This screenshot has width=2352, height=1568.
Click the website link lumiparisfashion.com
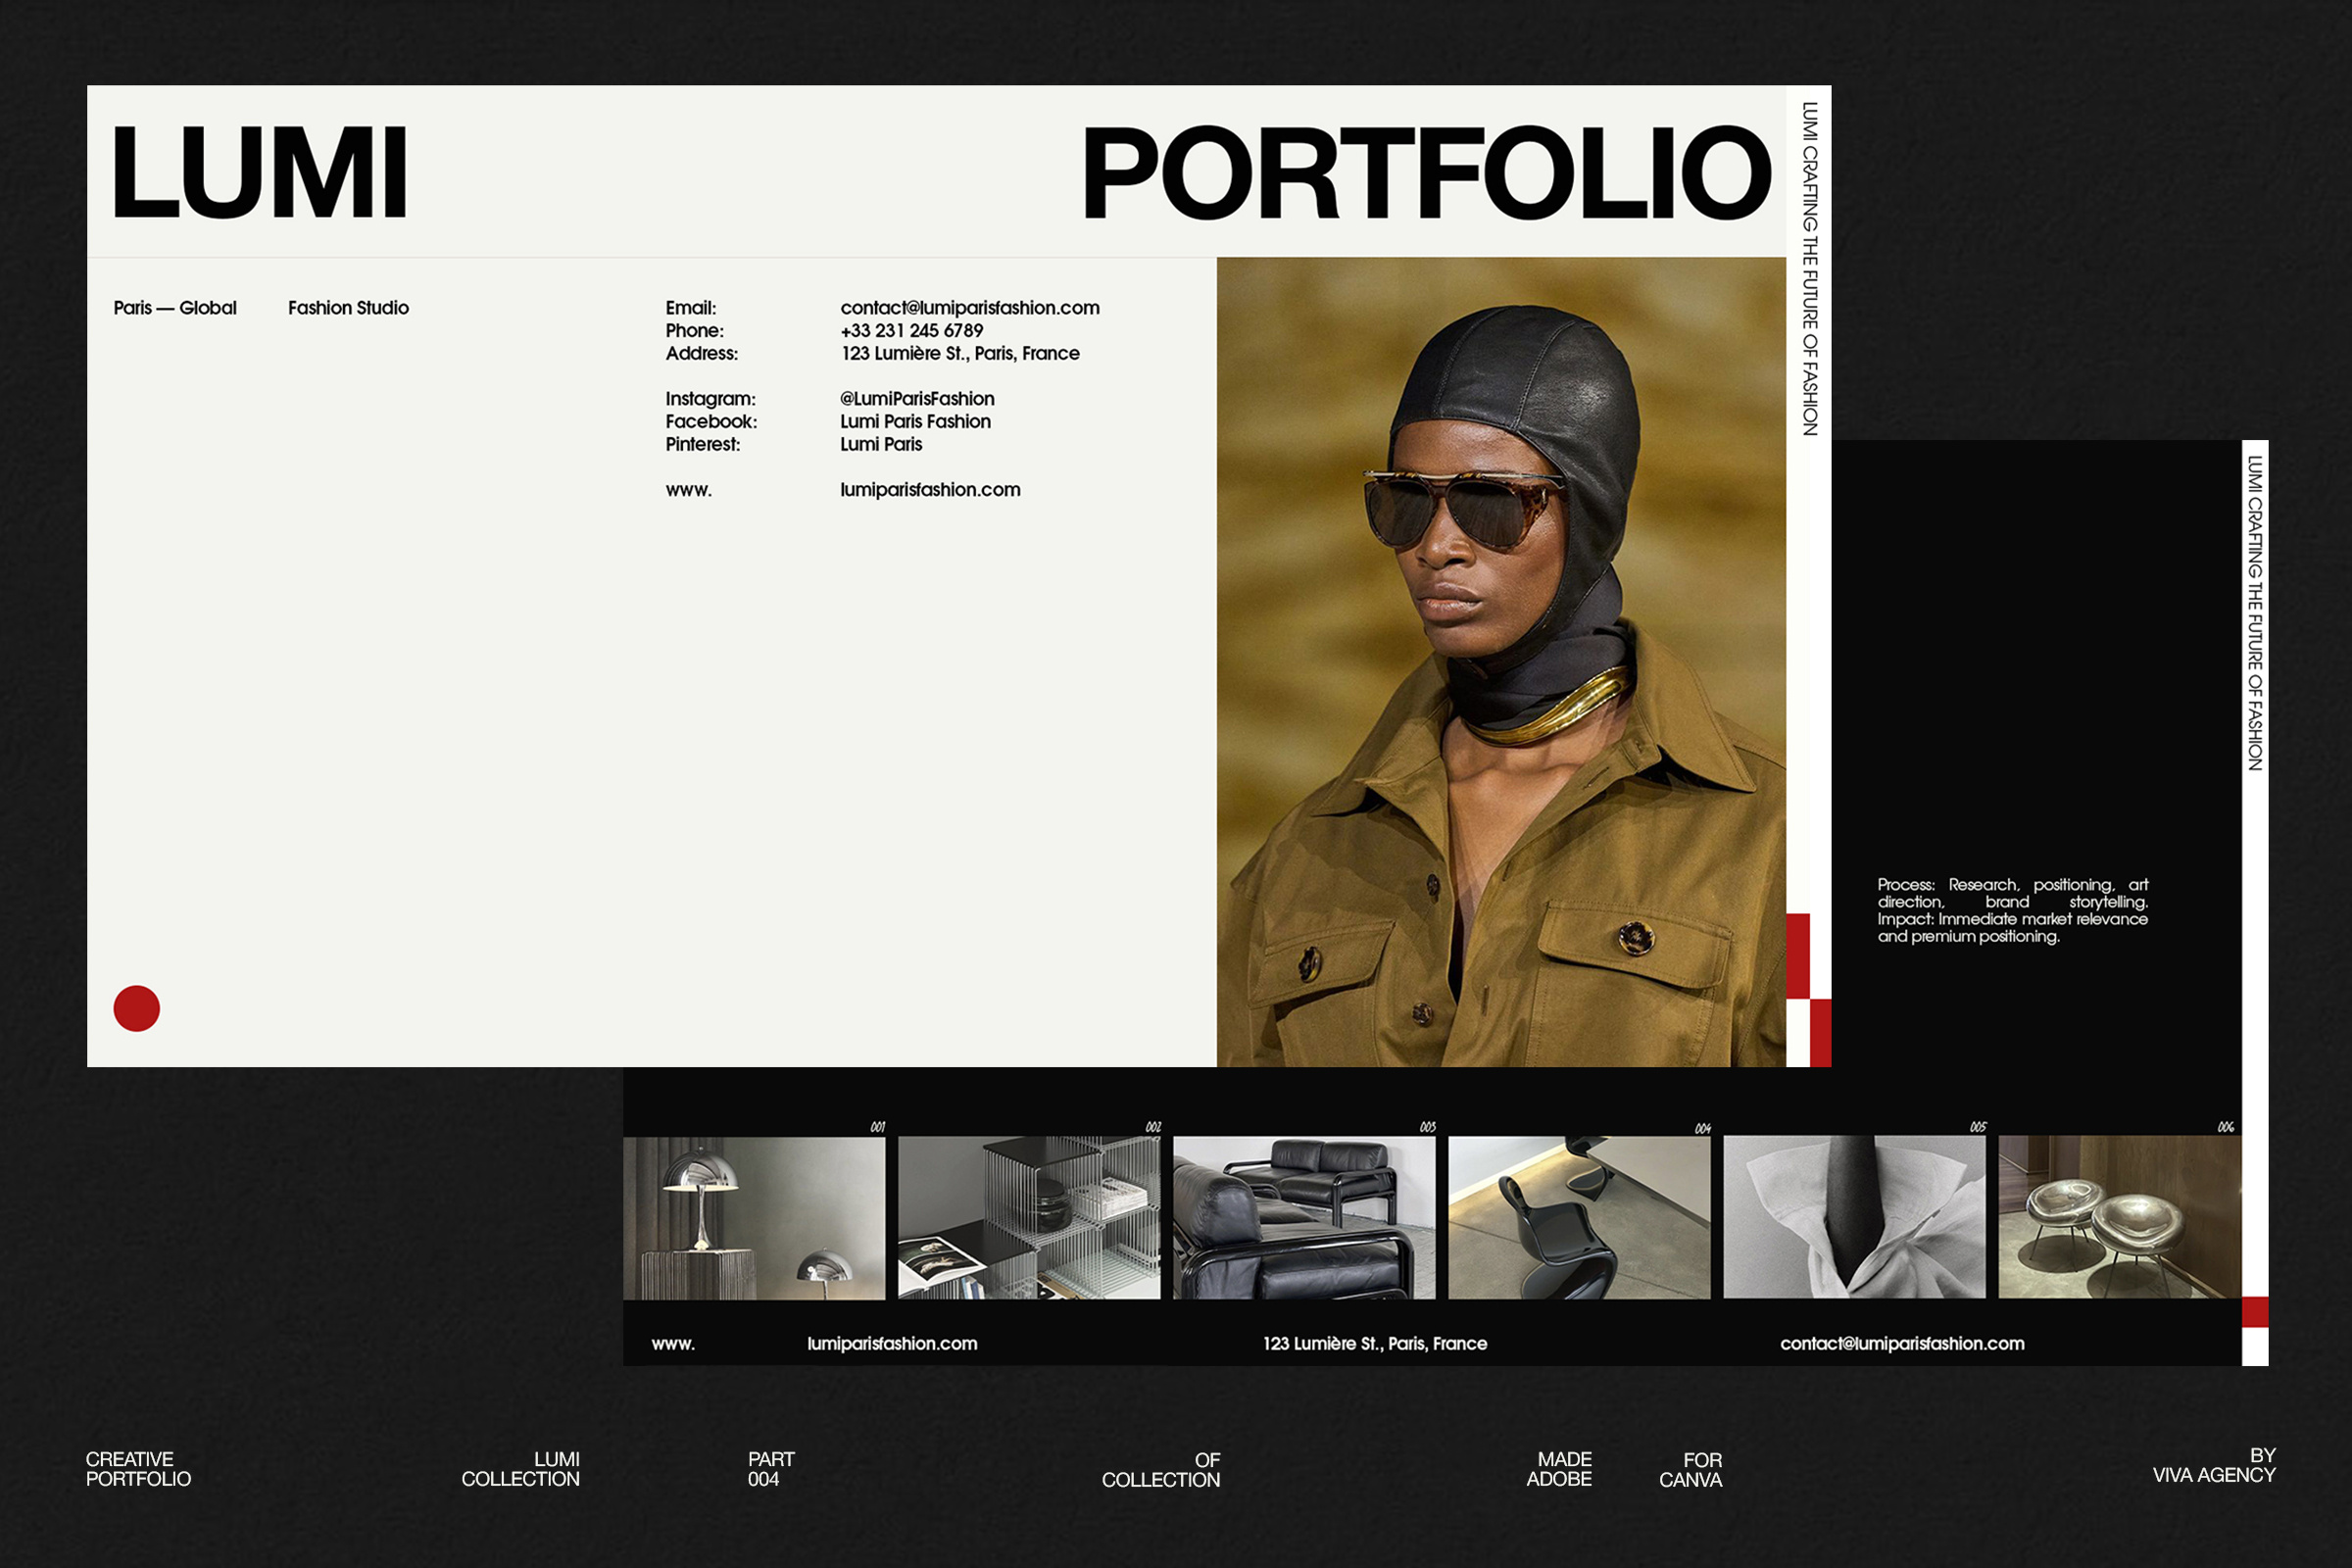929,490
